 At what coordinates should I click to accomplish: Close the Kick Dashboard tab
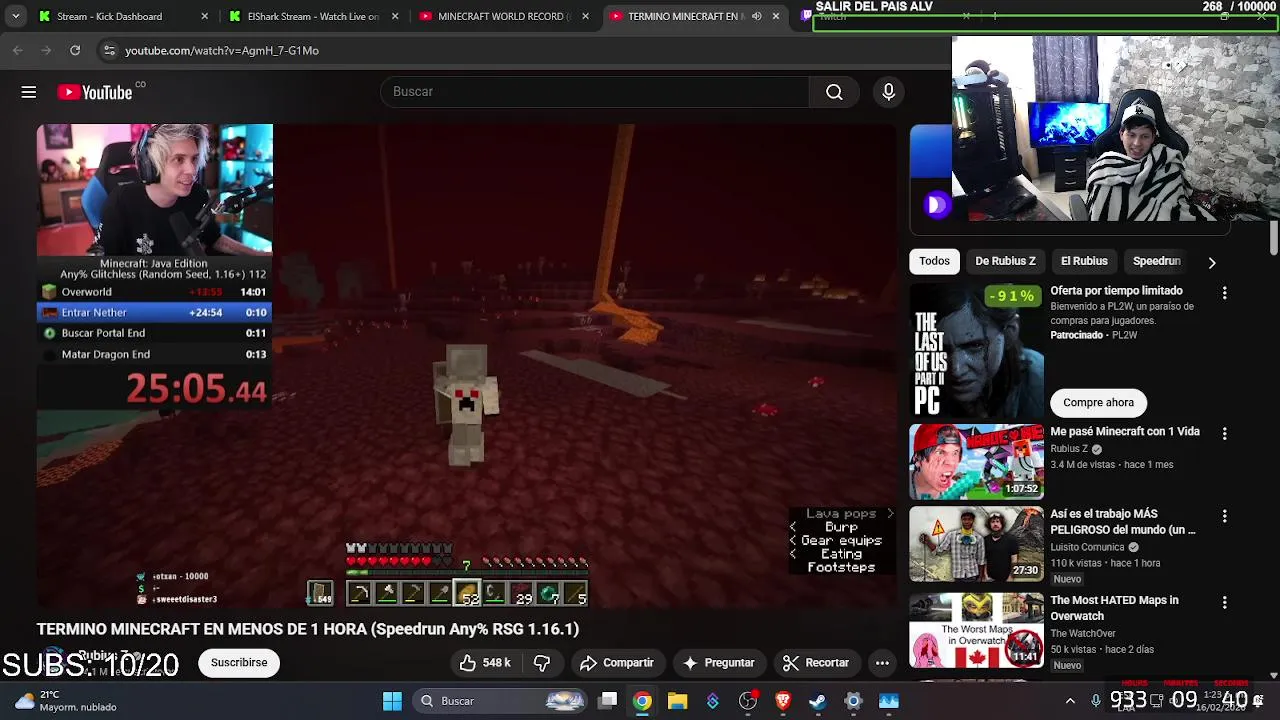205,16
